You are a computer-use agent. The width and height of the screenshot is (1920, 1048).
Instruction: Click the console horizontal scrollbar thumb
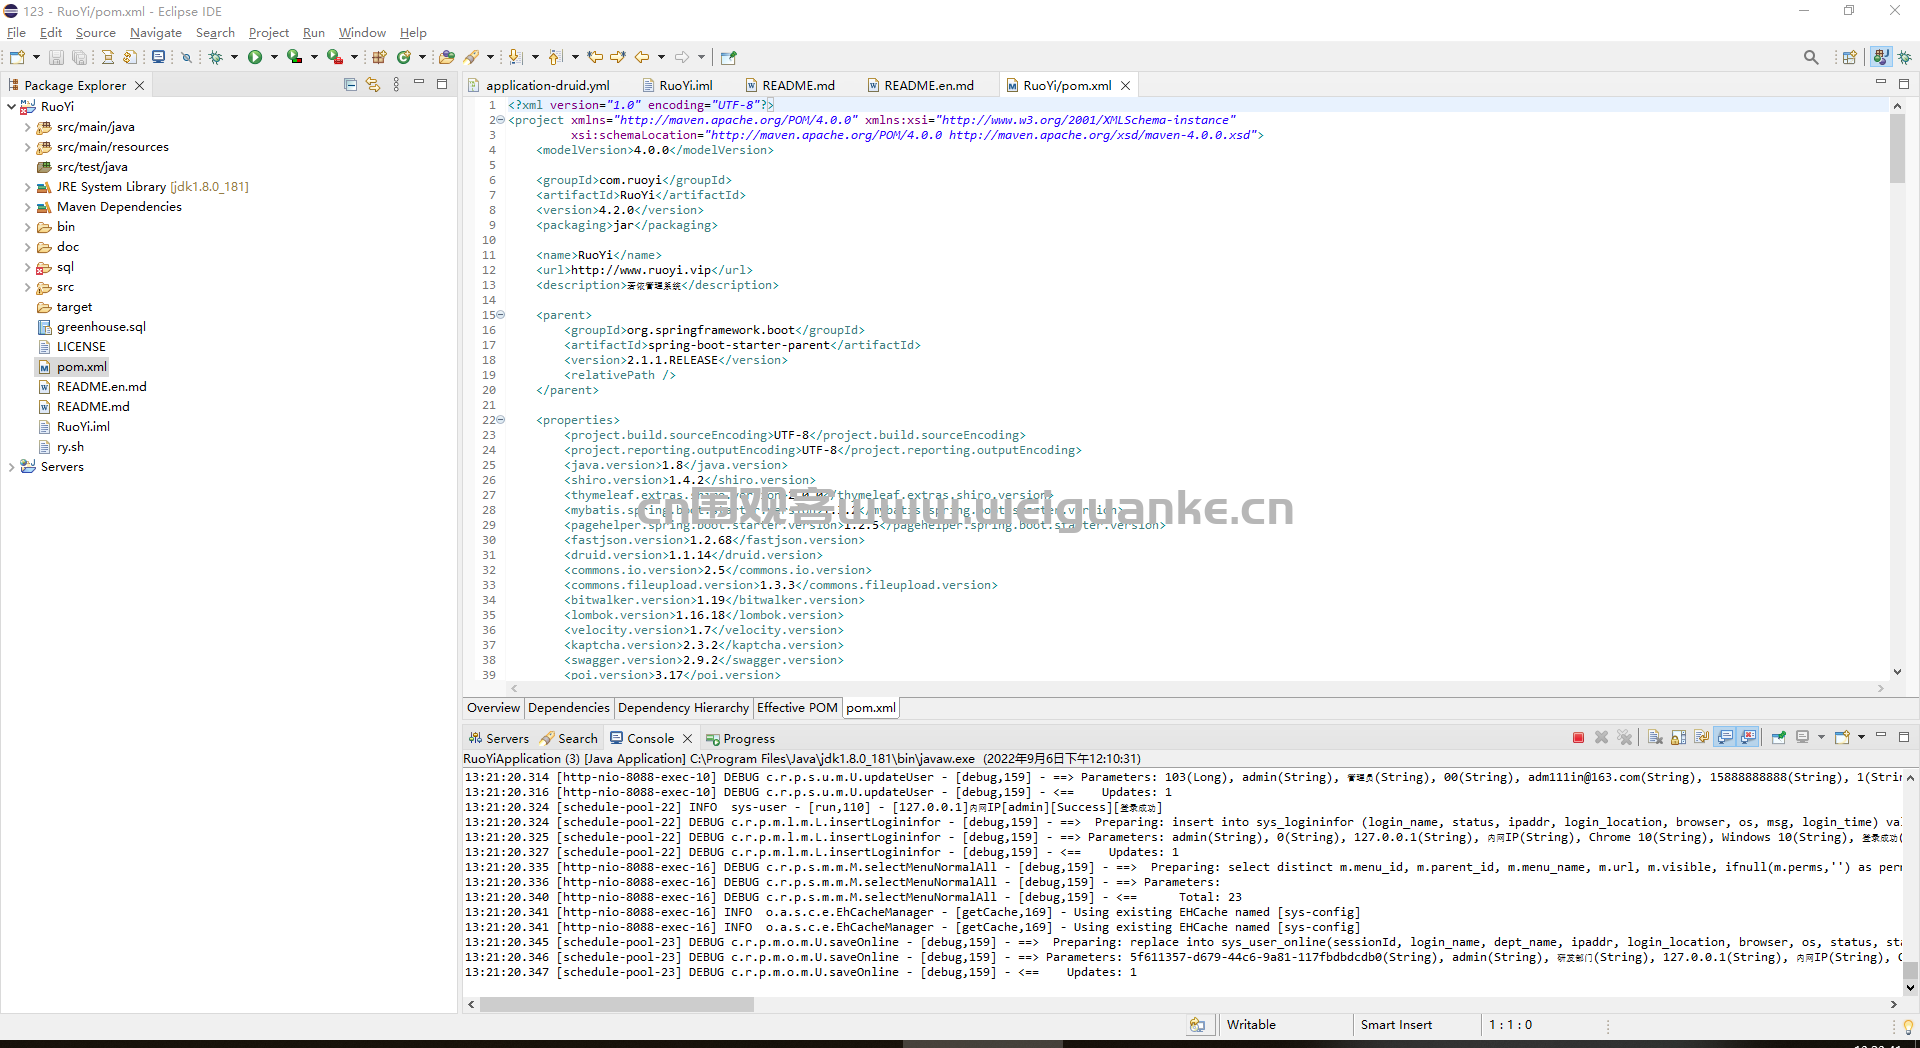pyautogui.click(x=616, y=1005)
